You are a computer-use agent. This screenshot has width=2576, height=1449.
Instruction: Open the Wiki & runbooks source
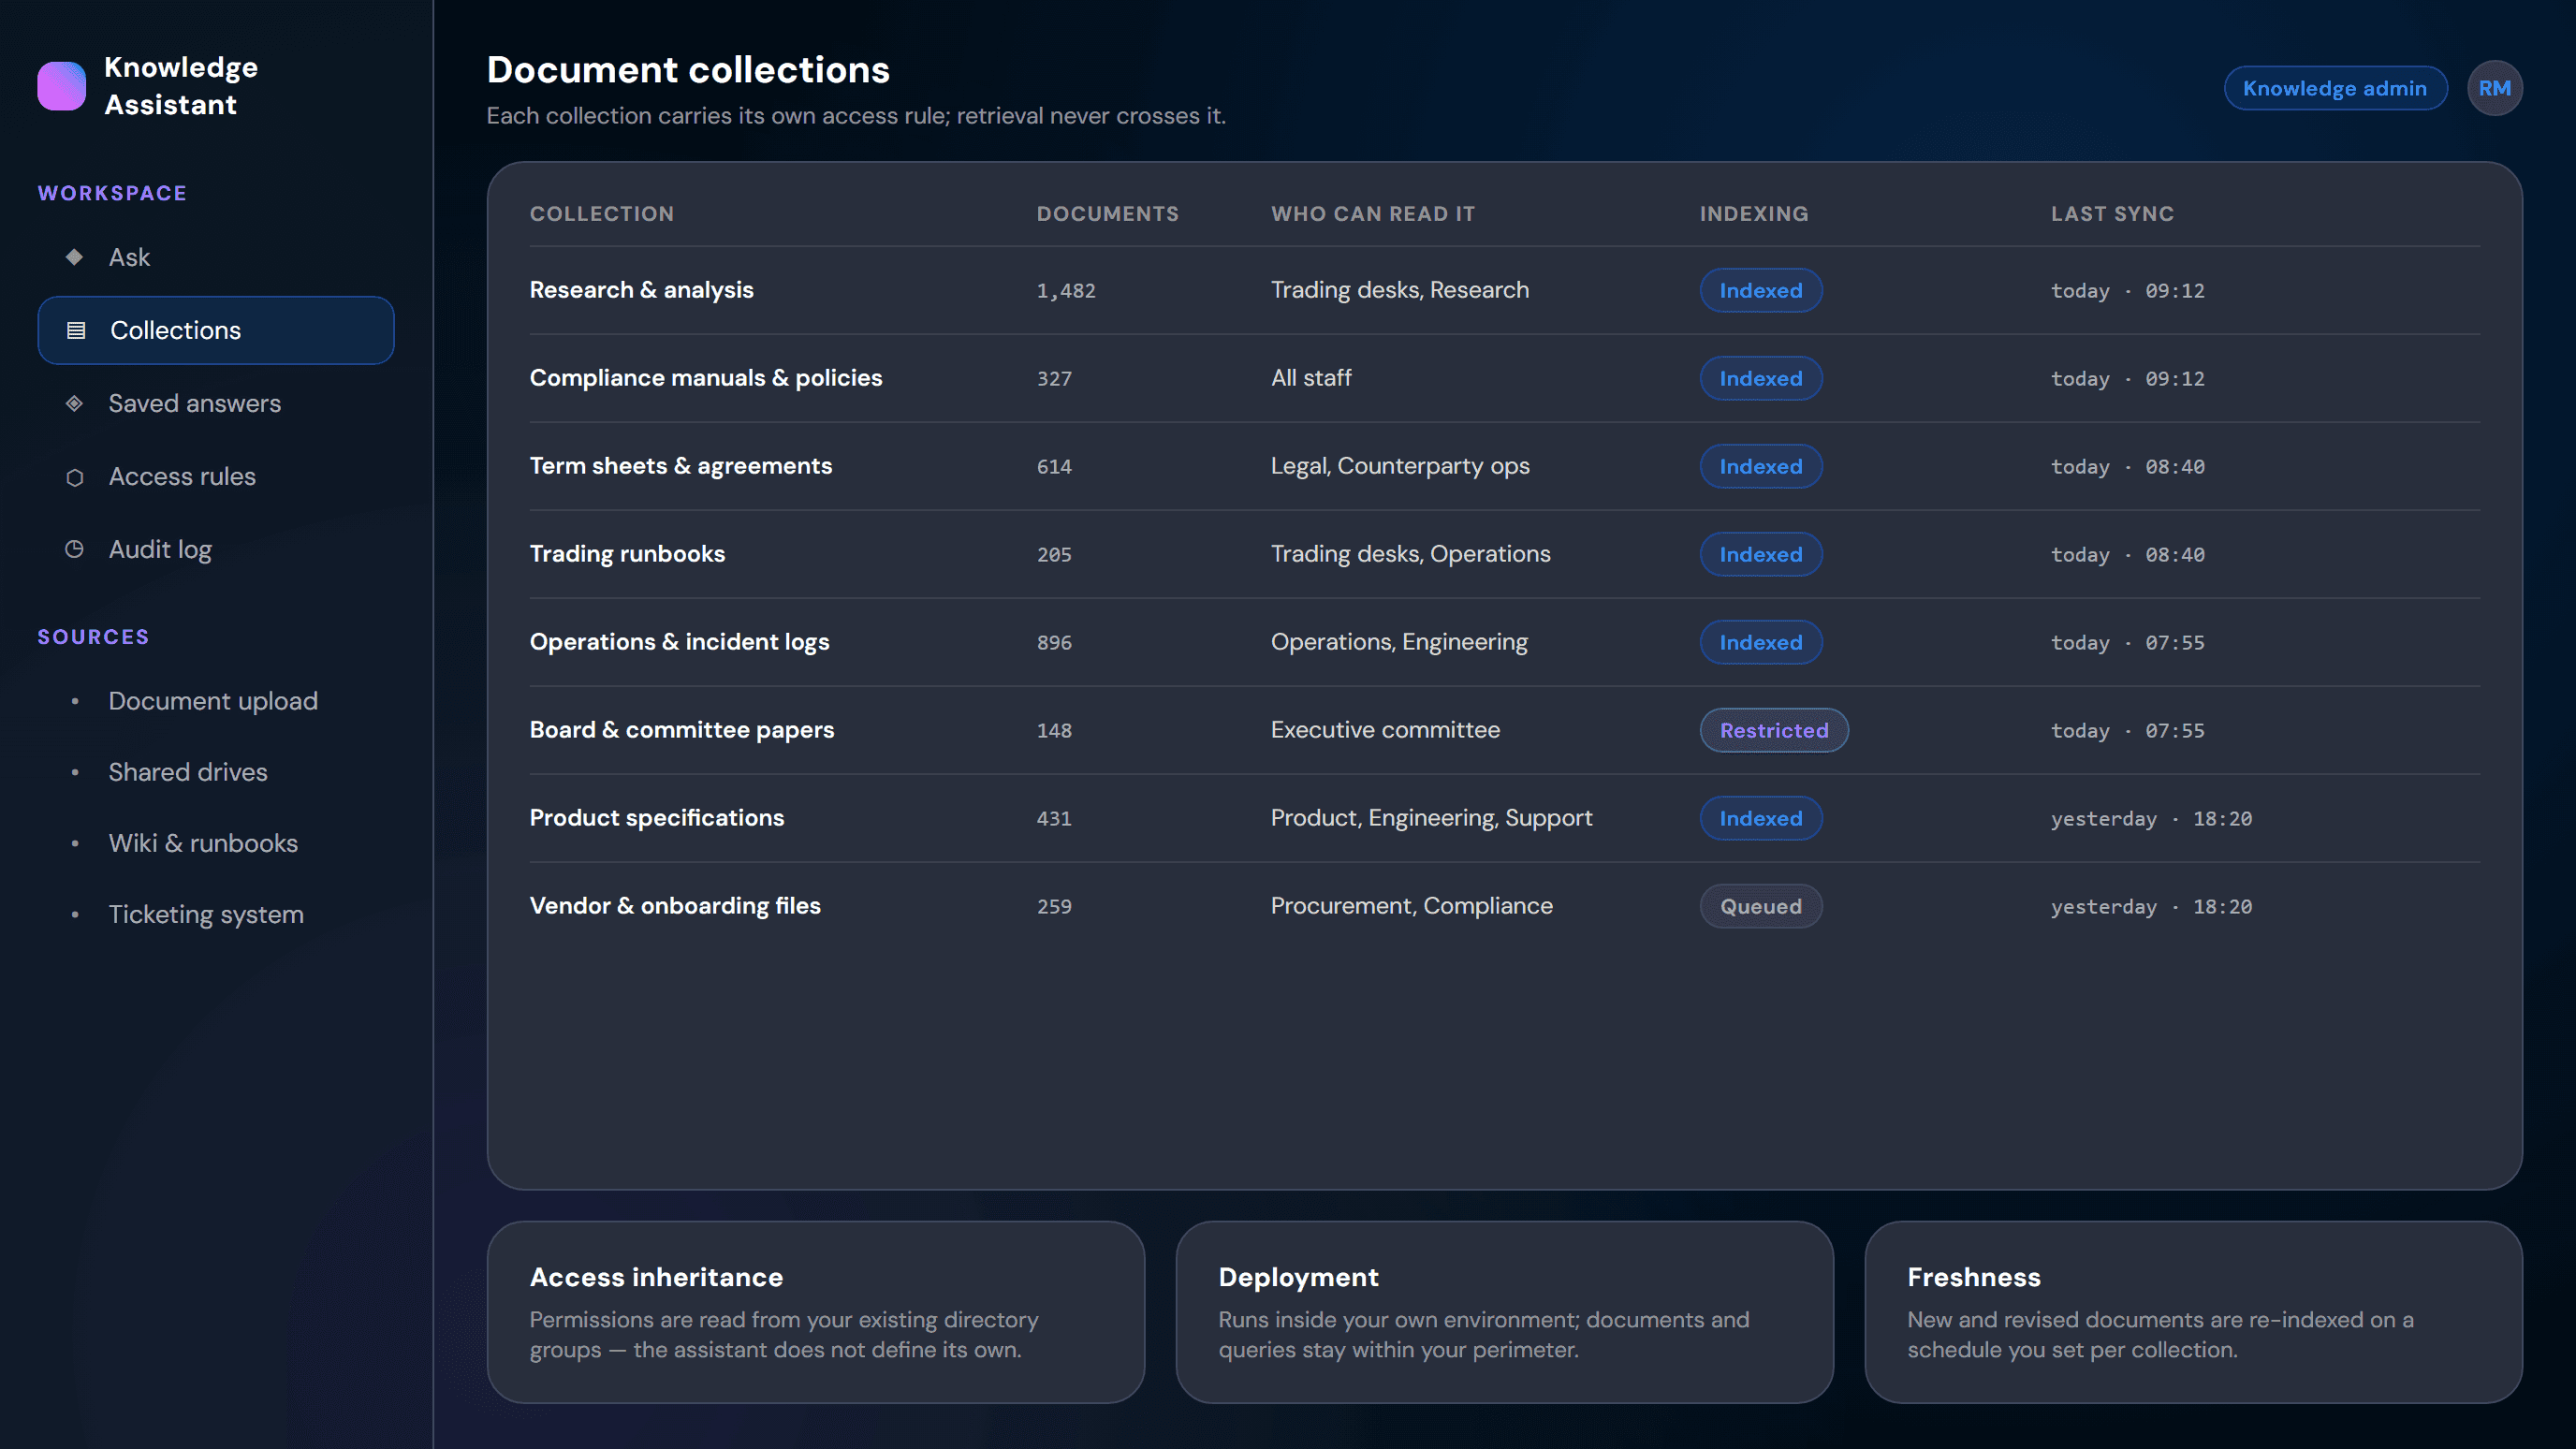216,843
